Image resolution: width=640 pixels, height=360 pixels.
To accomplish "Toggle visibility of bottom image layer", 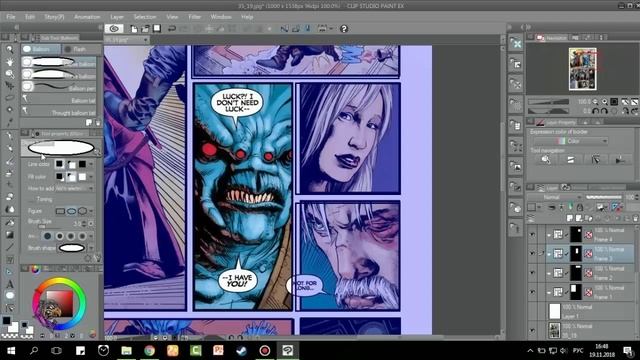I will click(532, 330).
